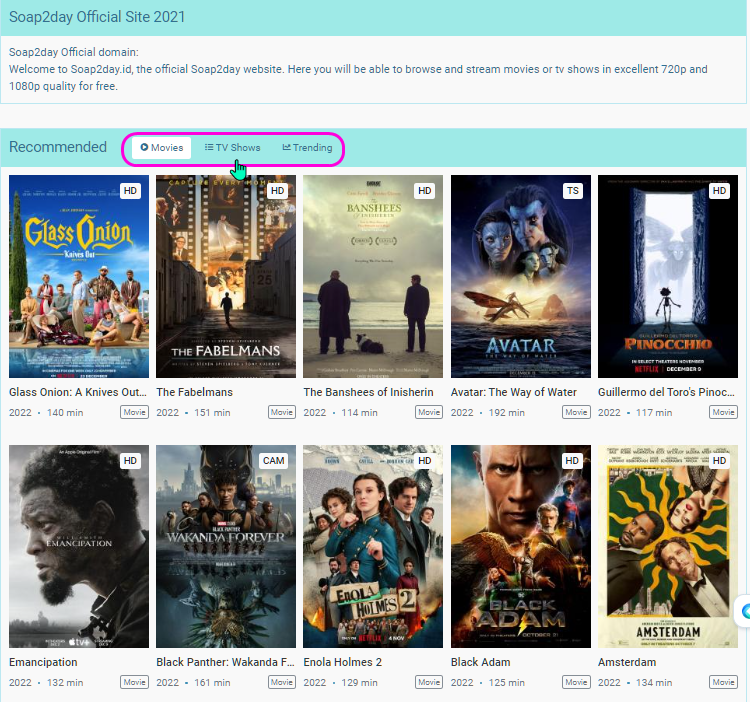This screenshot has height=702, width=750.
Task: Click Movie tag under Wakanda Forever
Action: coord(282,682)
